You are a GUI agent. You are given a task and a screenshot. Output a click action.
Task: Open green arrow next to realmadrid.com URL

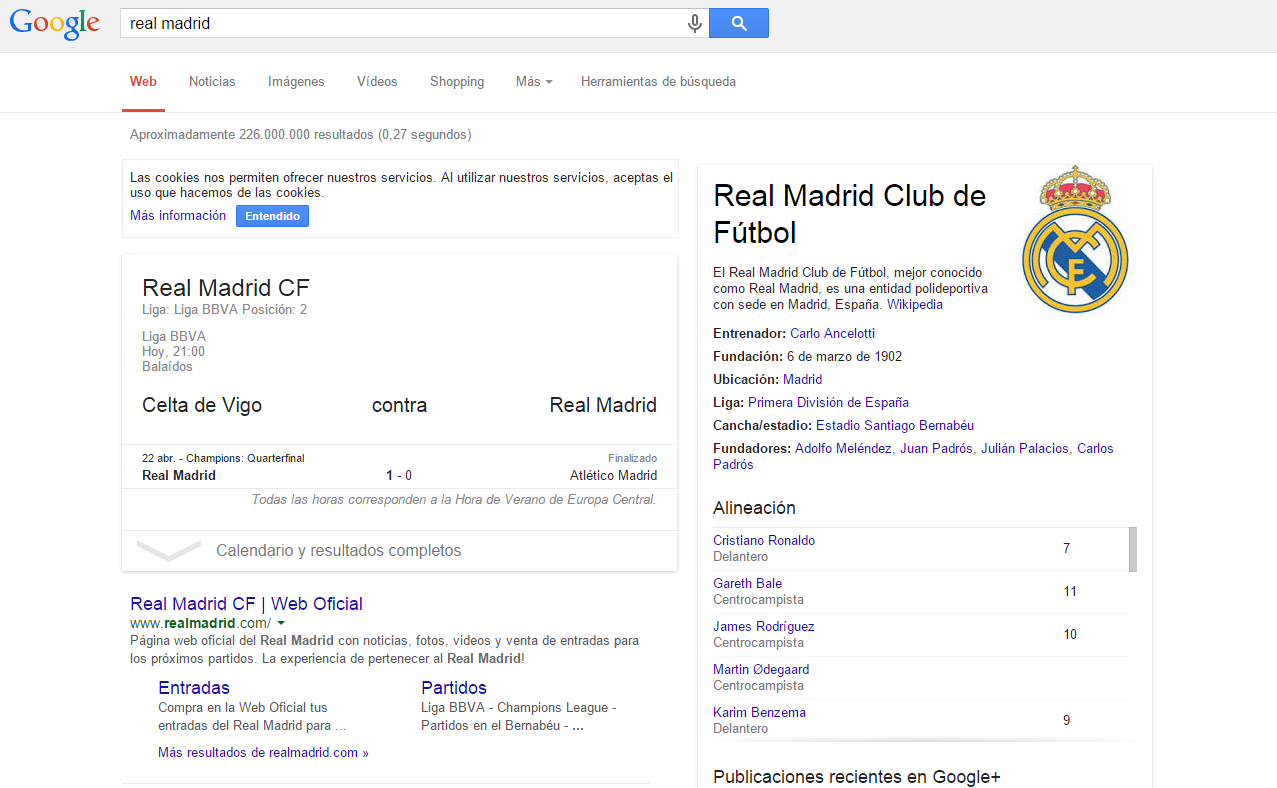pyautogui.click(x=281, y=623)
